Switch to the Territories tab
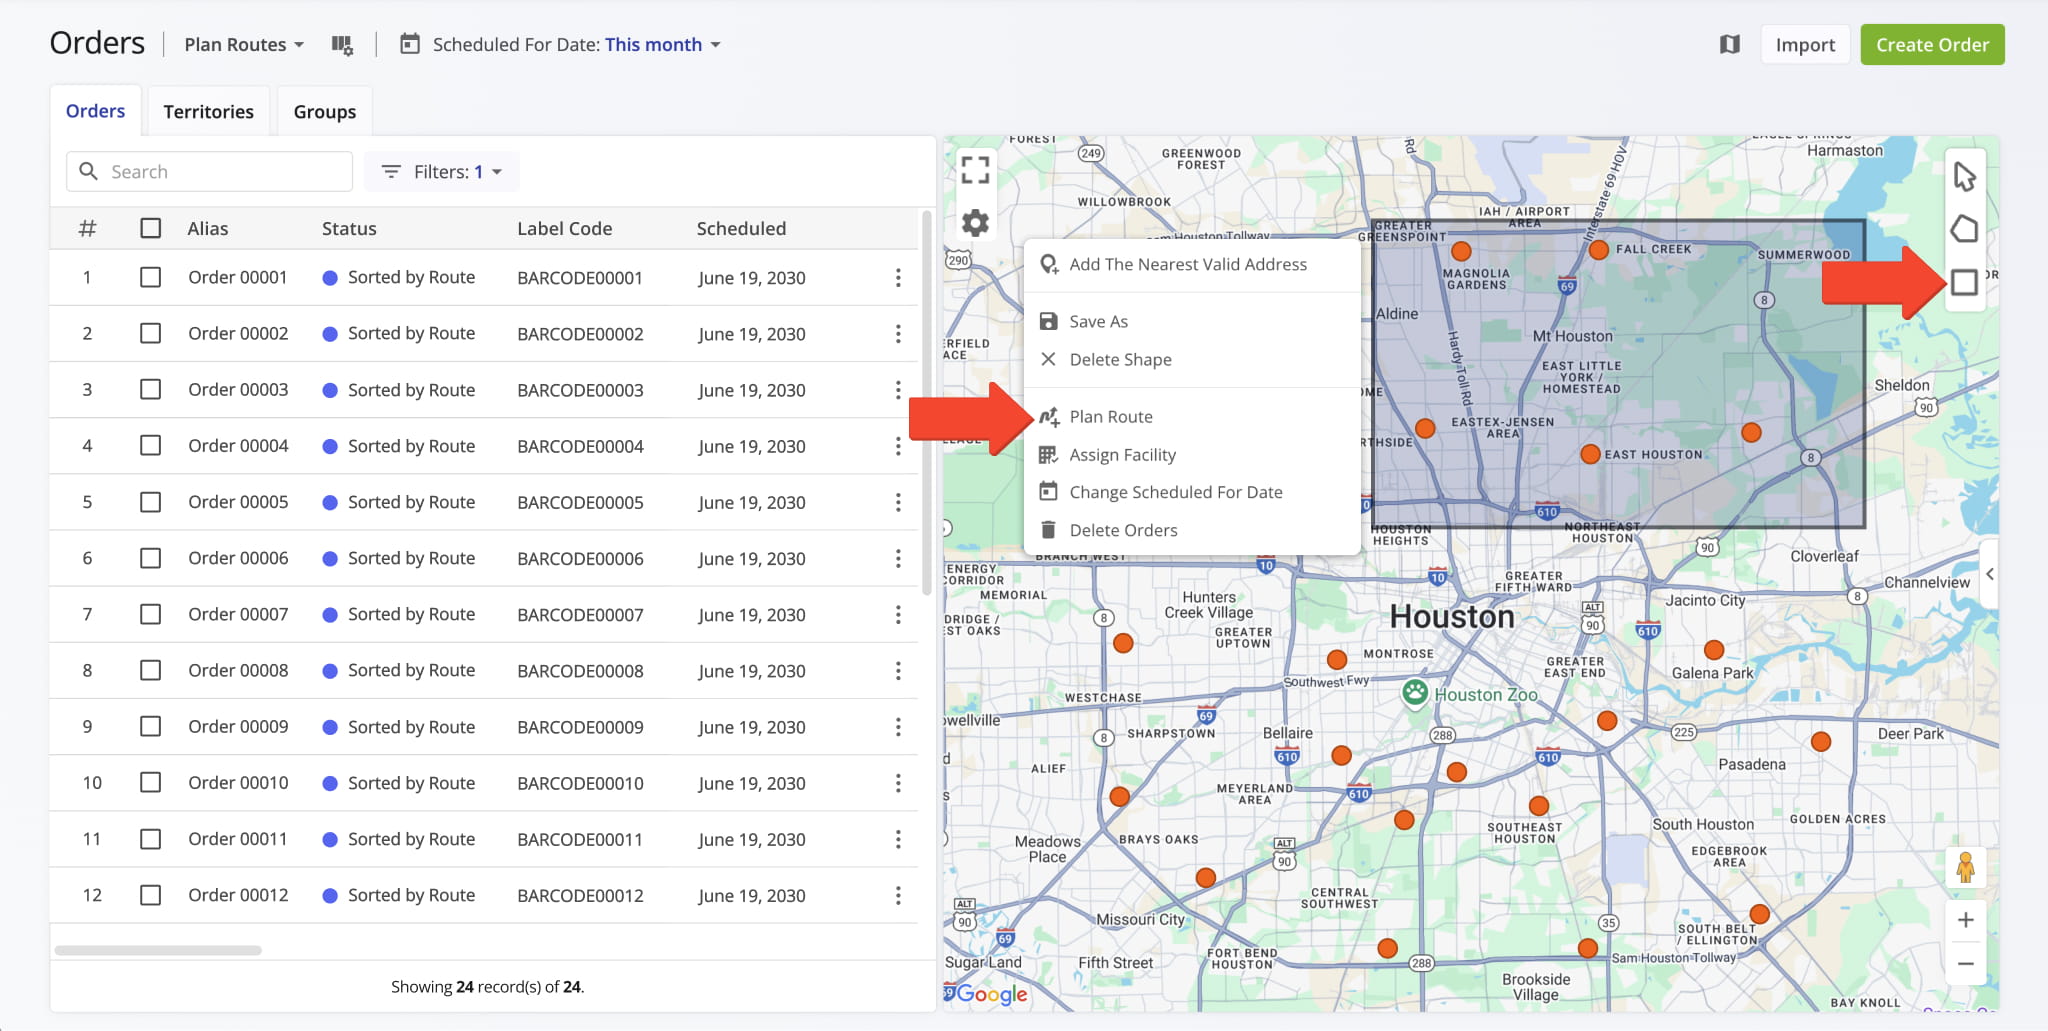Image resolution: width=2048 pixels, height=1031 pixels. (x=208, y=111)
